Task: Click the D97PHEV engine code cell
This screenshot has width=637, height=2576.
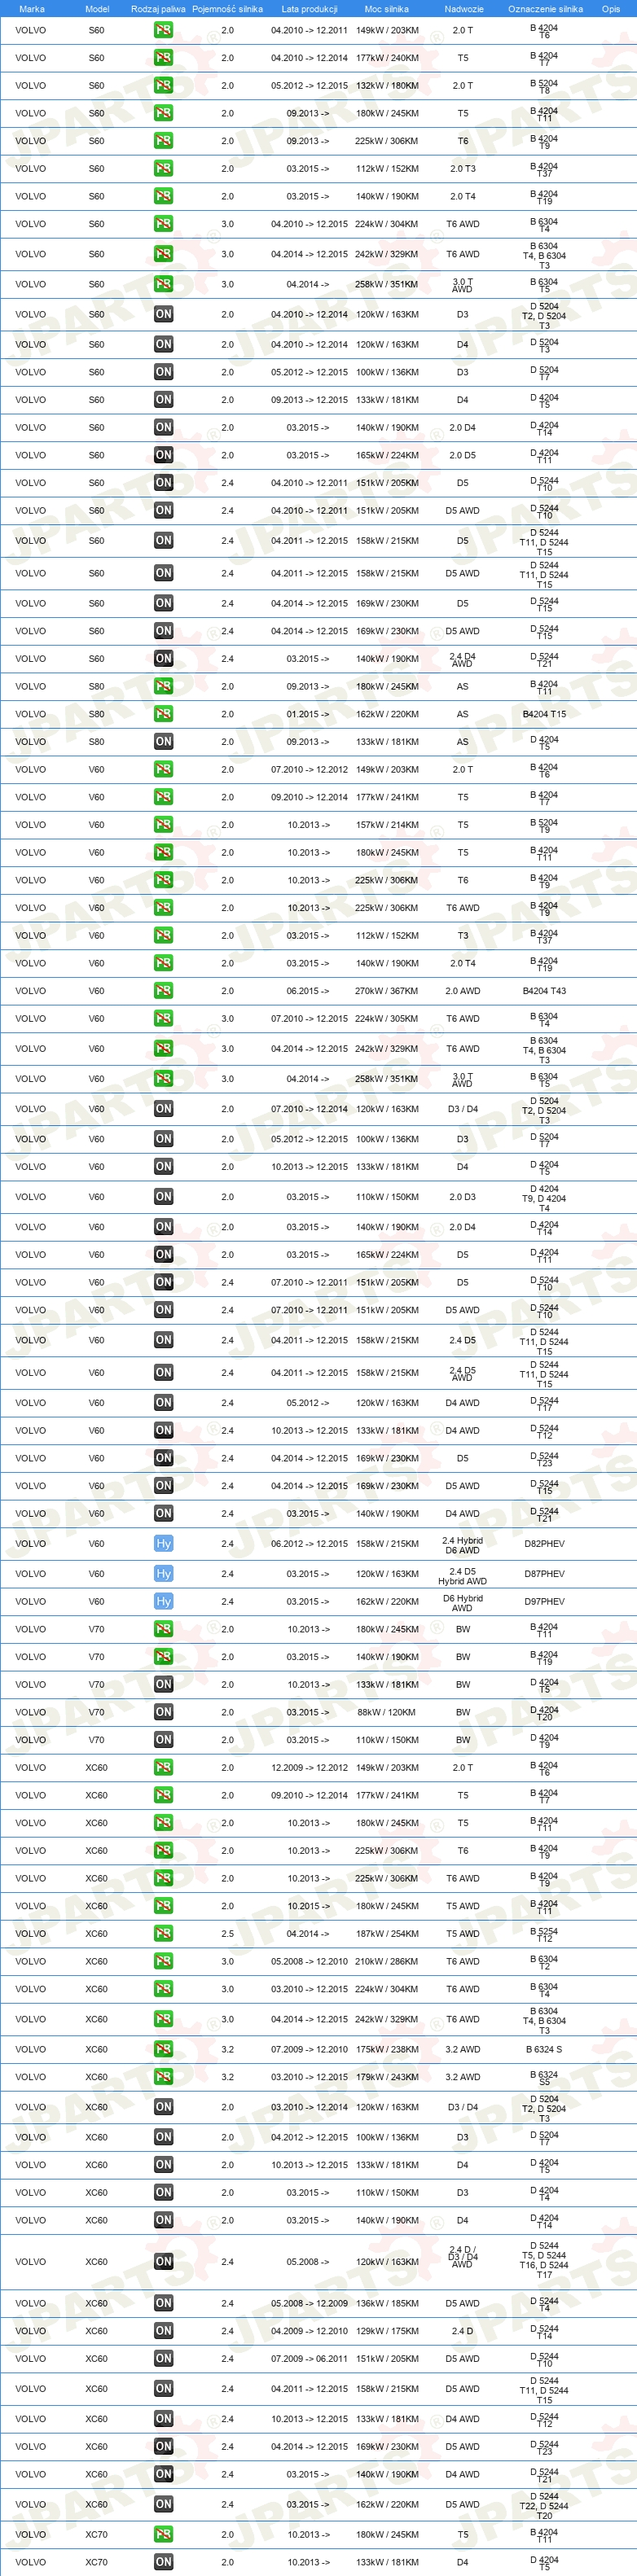Action: pyautogui.click(x=544, y=1602)
